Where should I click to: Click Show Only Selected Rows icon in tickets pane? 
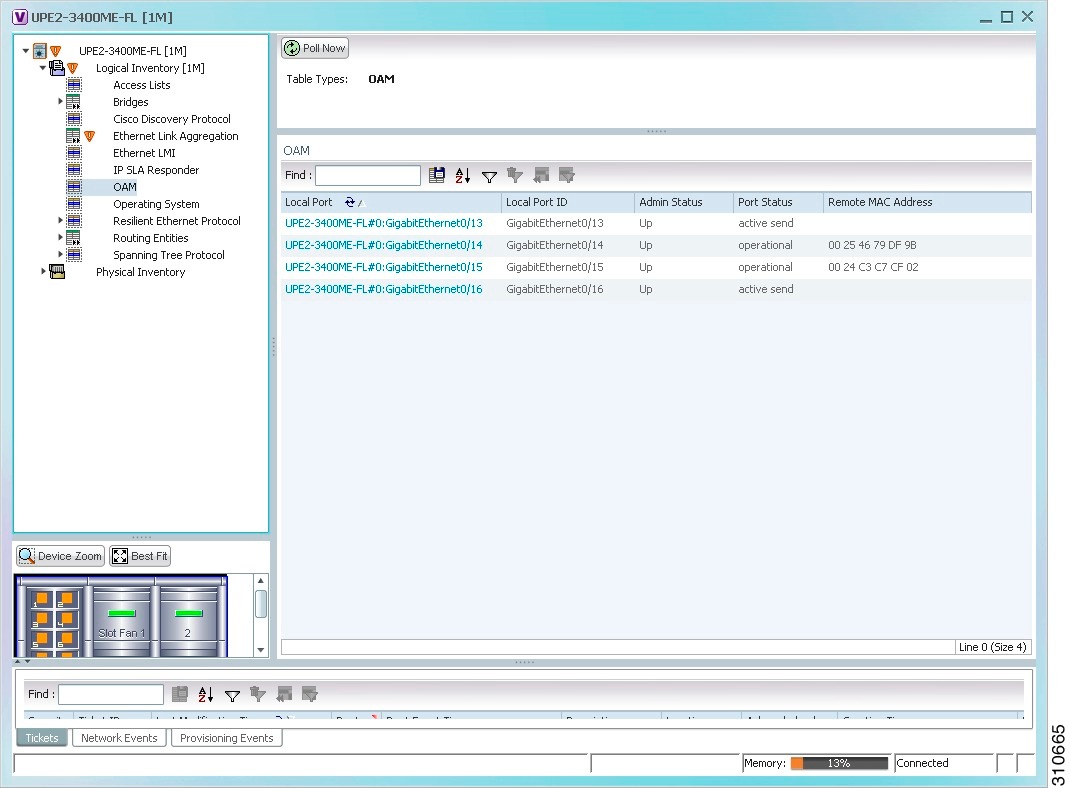(310, 694)
